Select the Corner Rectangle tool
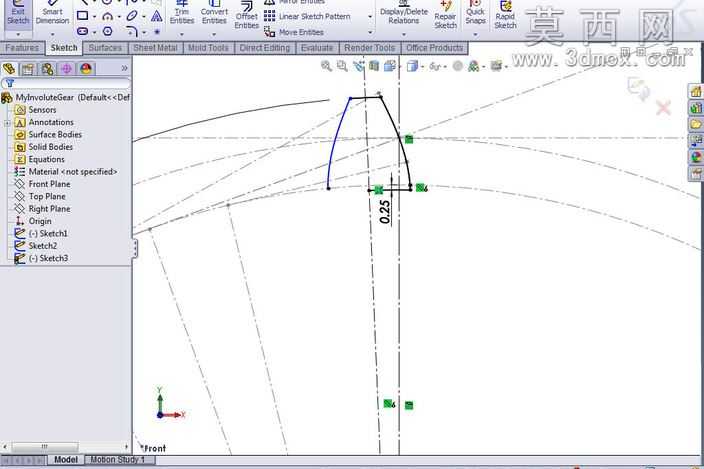Viewport: 704px width, 469px height. (x=83, y=16)
